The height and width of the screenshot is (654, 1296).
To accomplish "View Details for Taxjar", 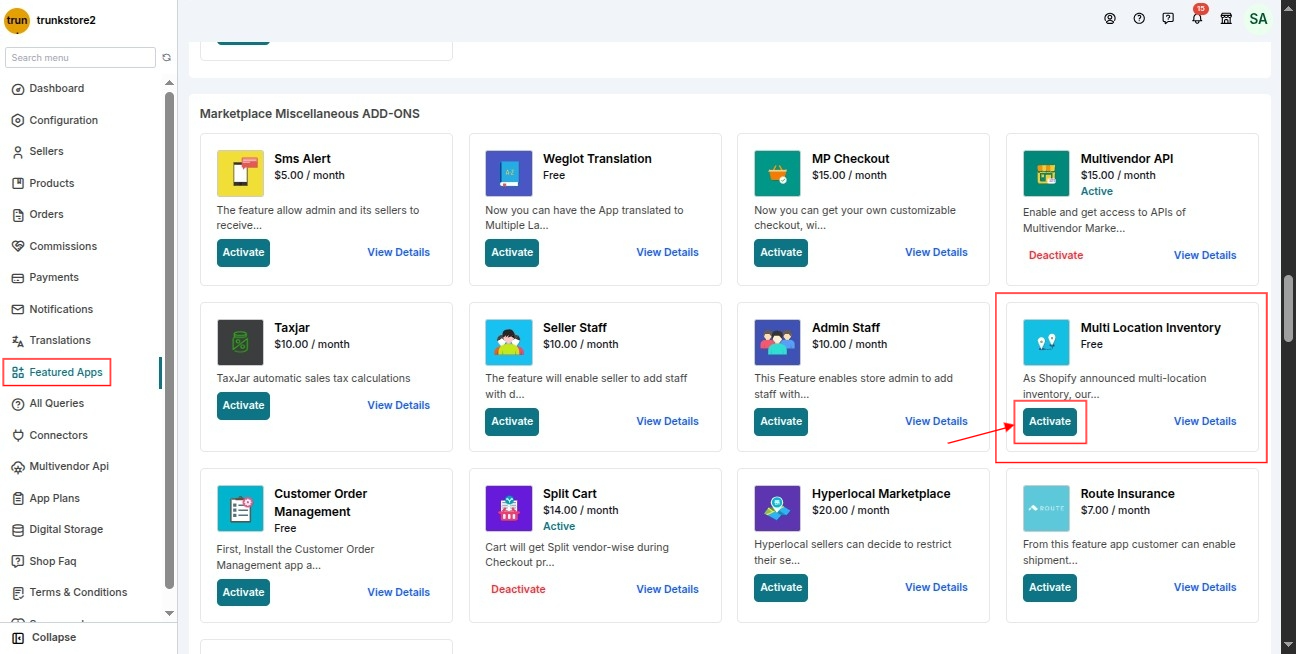I will tap(399, 405).
